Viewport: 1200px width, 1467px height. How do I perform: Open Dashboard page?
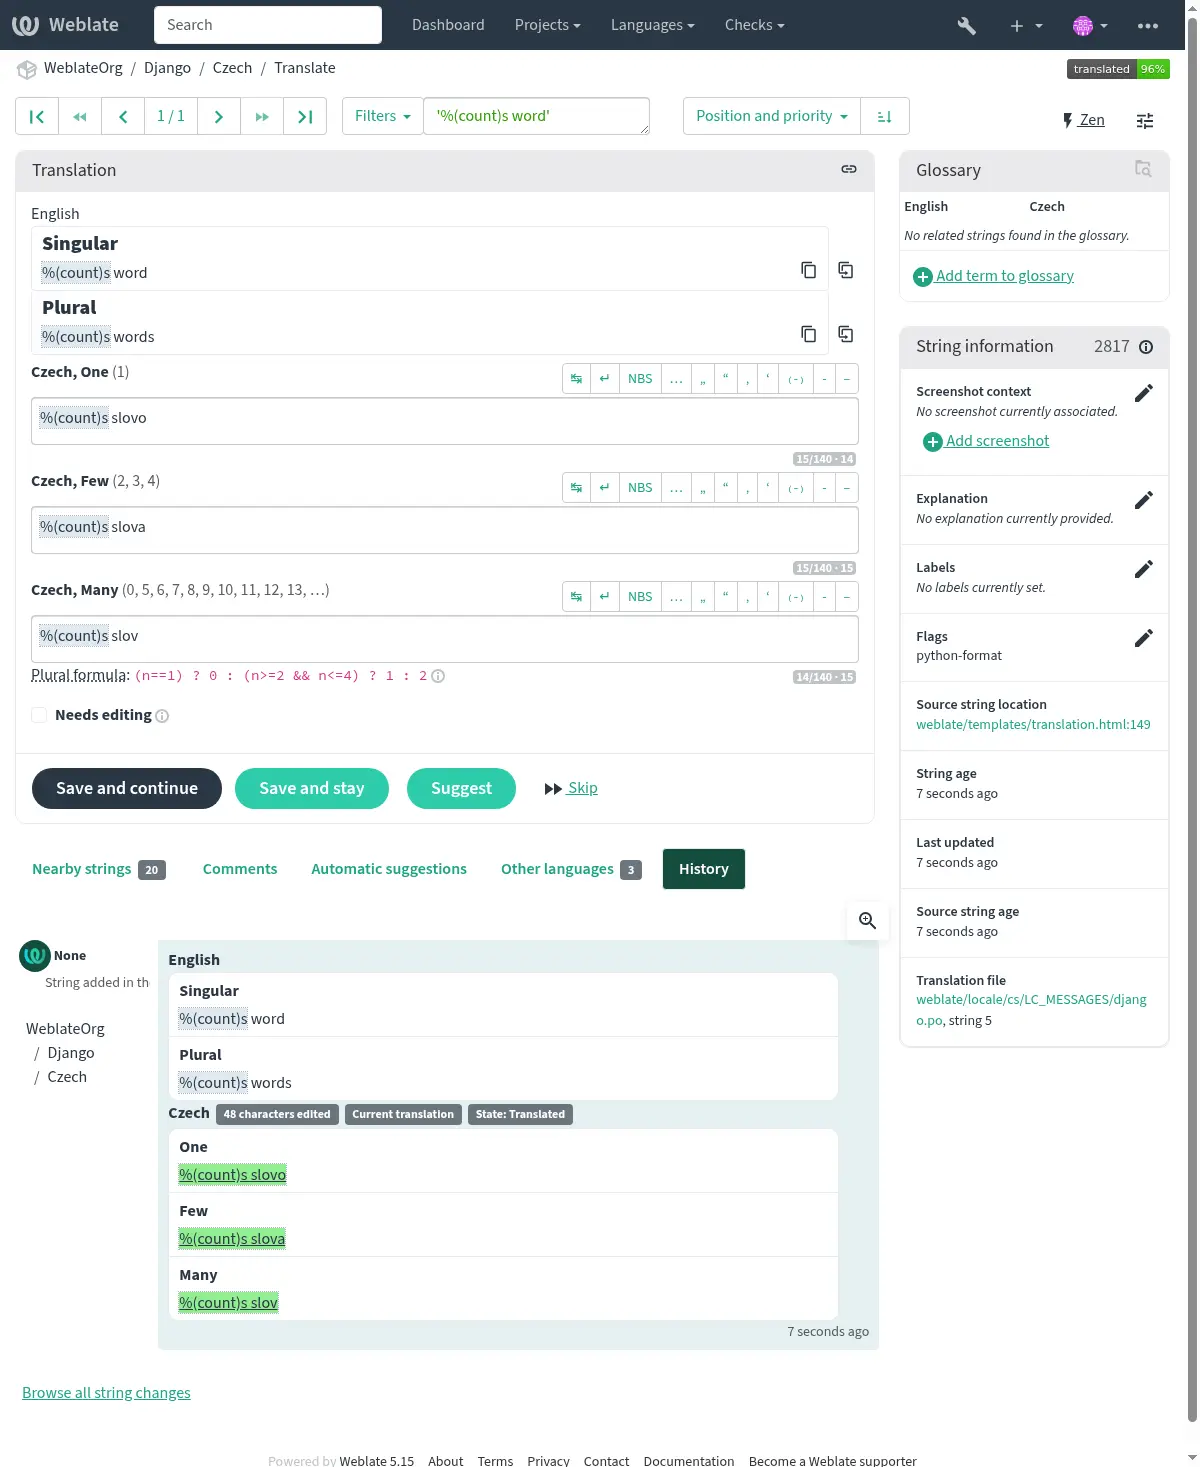[x=448, y=25]
